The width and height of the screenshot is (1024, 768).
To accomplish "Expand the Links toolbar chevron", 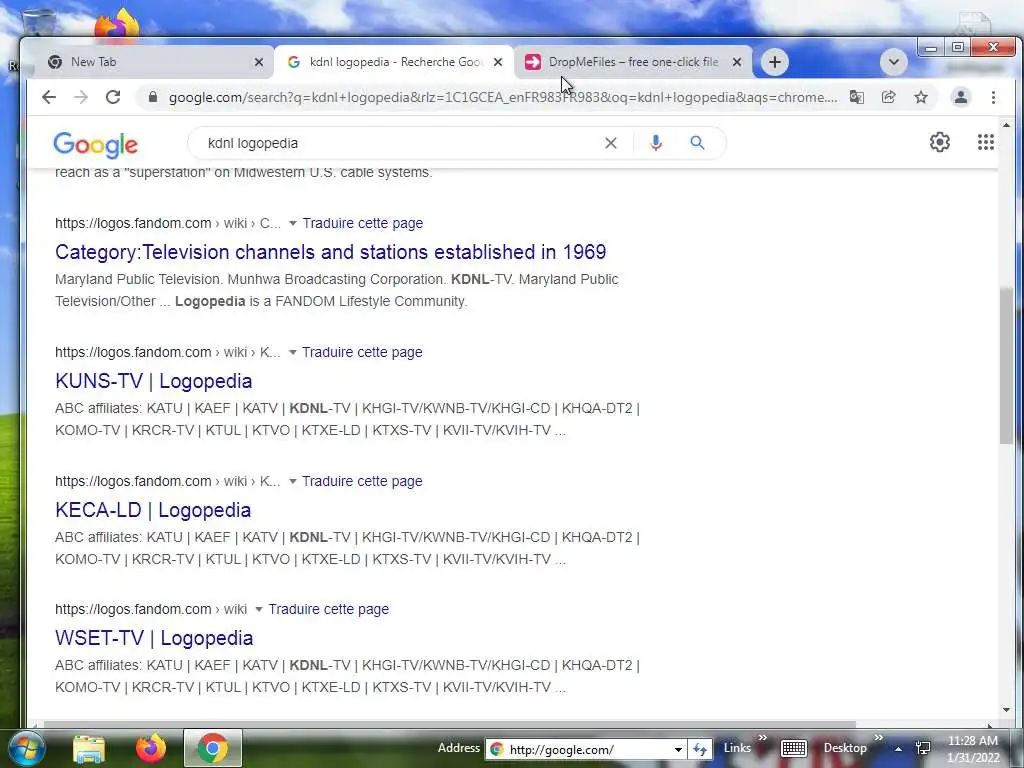I will coord(762,738).
